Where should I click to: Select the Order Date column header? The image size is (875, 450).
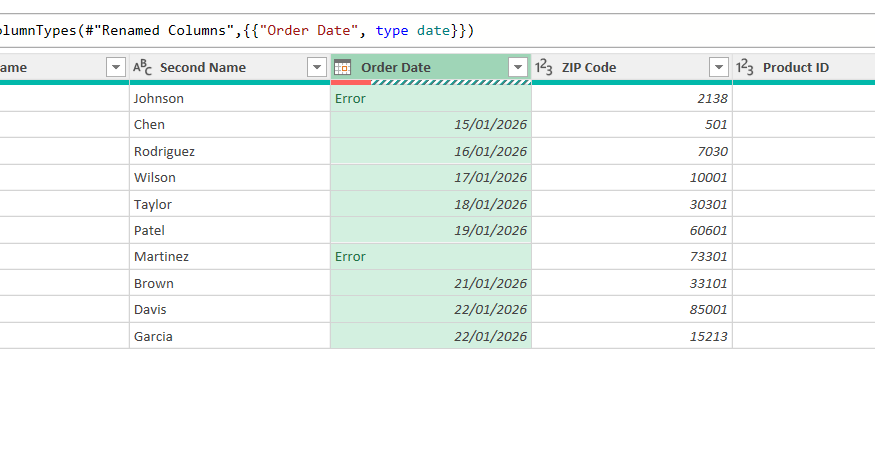point(431,68)
